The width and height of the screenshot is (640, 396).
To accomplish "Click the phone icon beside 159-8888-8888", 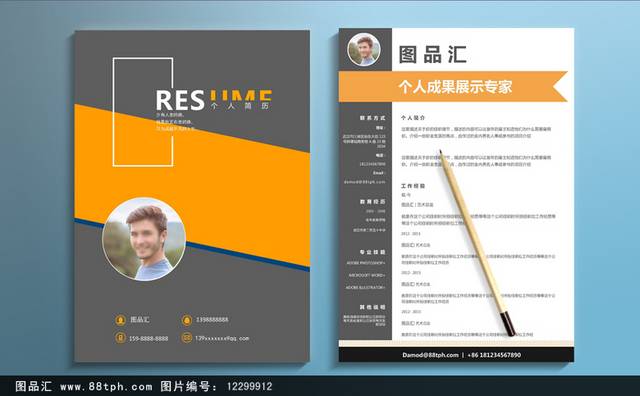I will tap(120, 338).
